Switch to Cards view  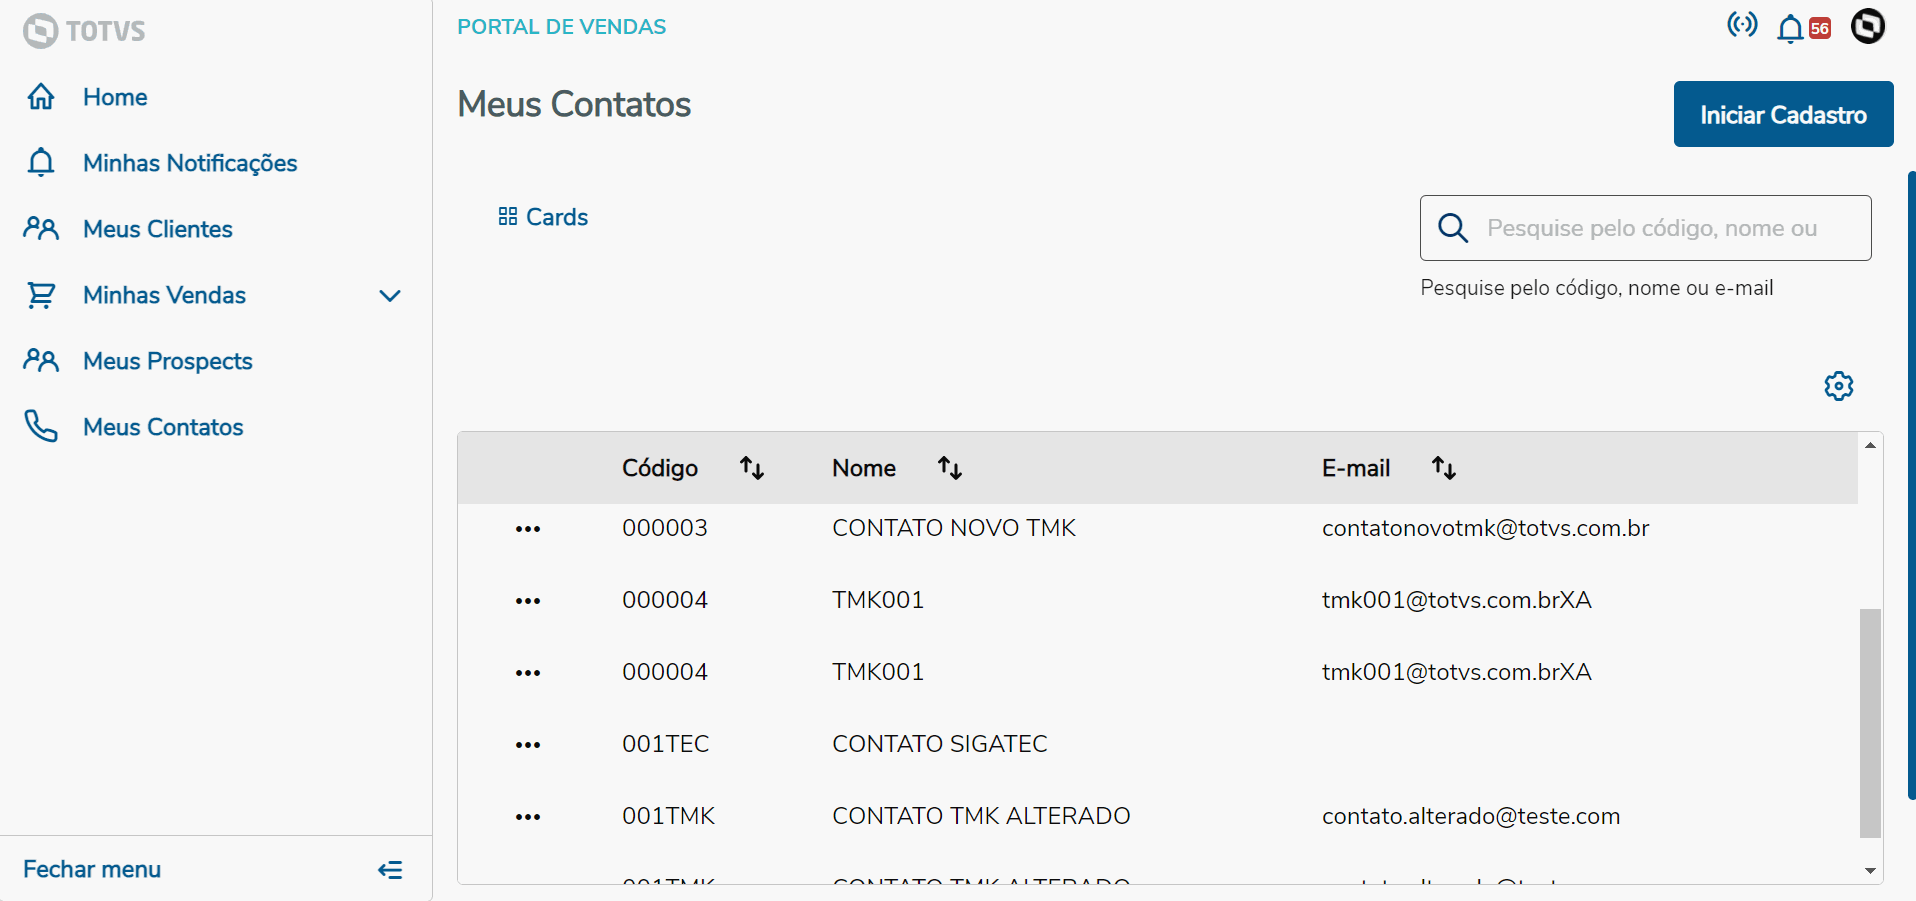pyautogui.click(x=543, y=217)
